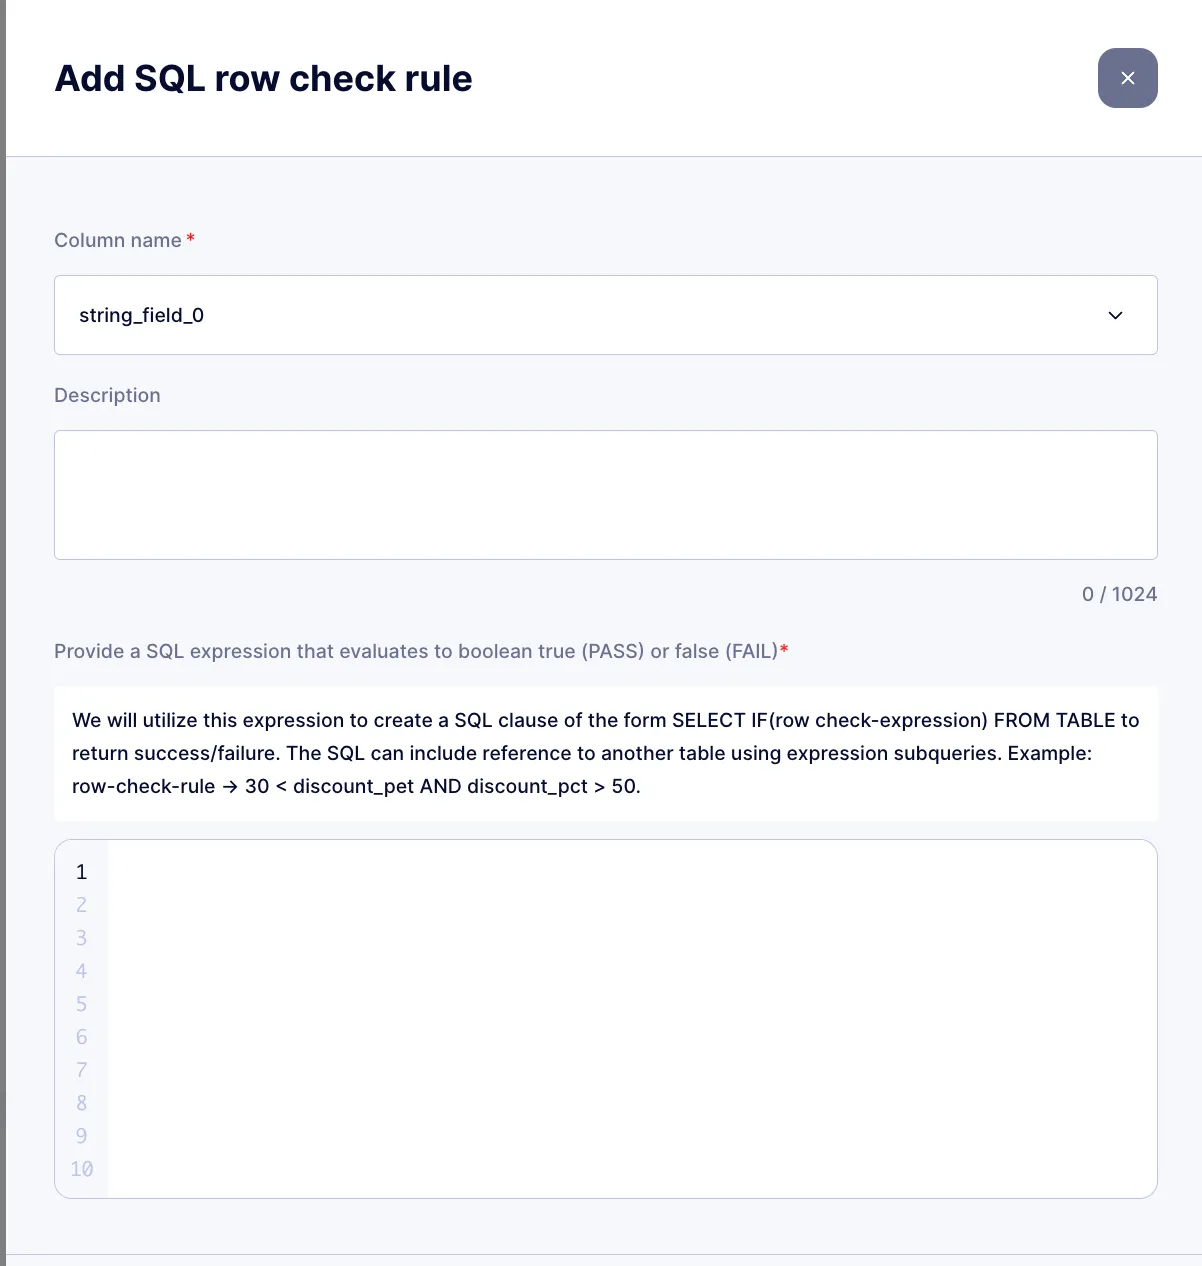The height and width of the screenshot is (1266, 1202).
Task: Click the Description field label
Action: [x=107, y=395]
